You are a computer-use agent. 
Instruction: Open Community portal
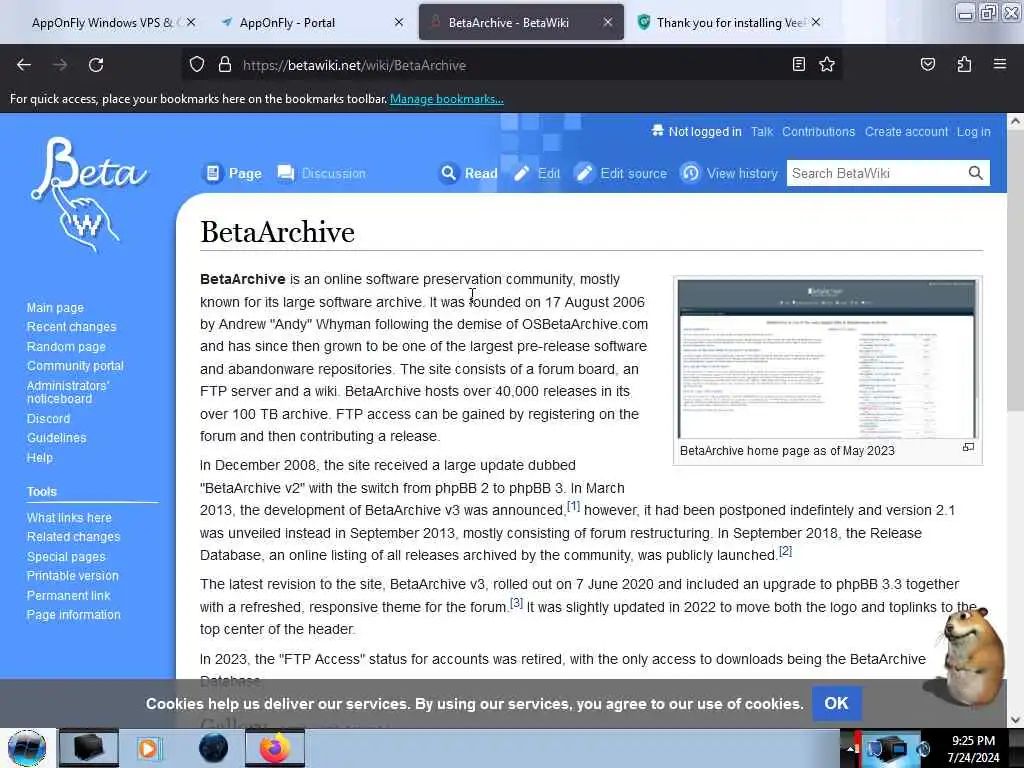[75, 366]
